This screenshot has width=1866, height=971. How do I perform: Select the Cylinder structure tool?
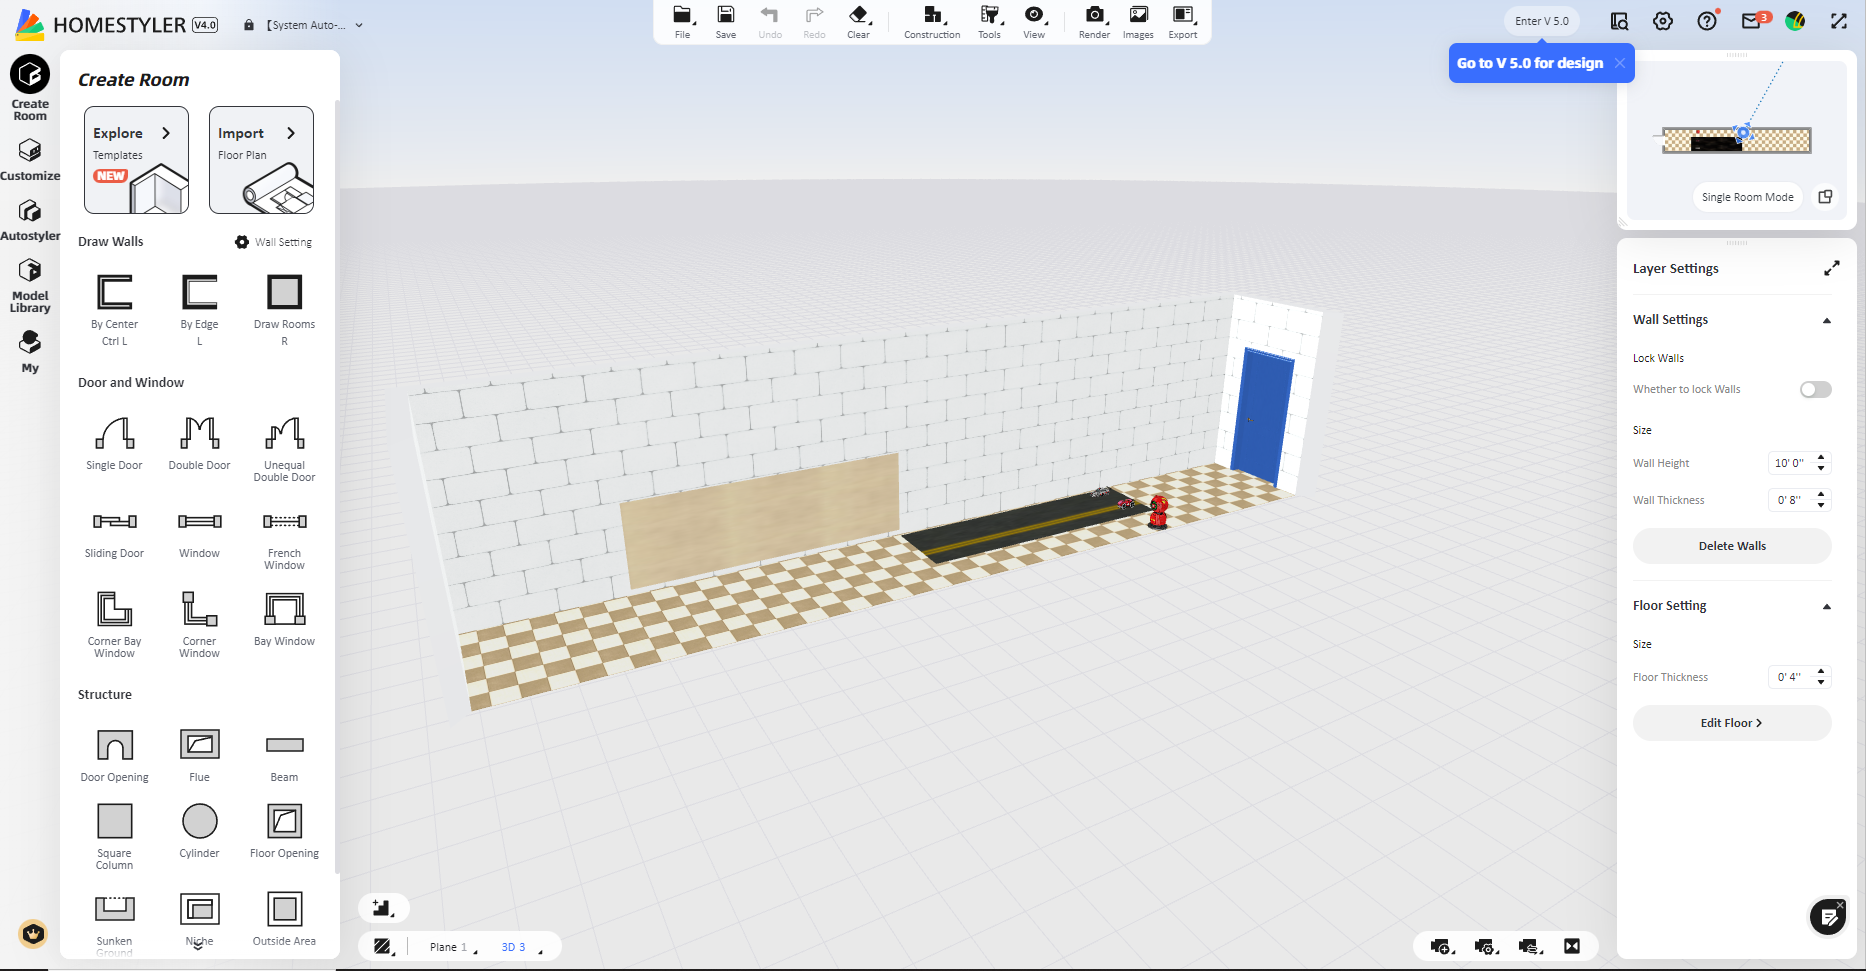point(199,822)
